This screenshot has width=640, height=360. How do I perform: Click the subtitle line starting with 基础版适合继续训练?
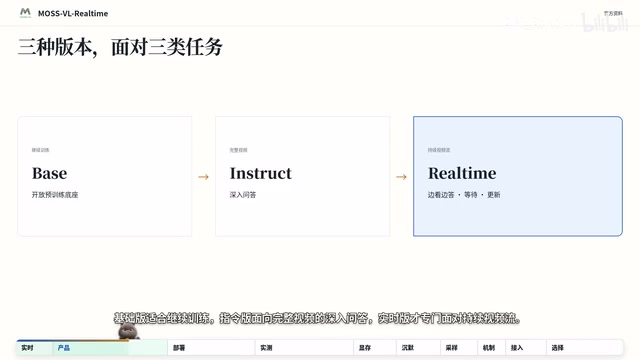coord(317,318)
